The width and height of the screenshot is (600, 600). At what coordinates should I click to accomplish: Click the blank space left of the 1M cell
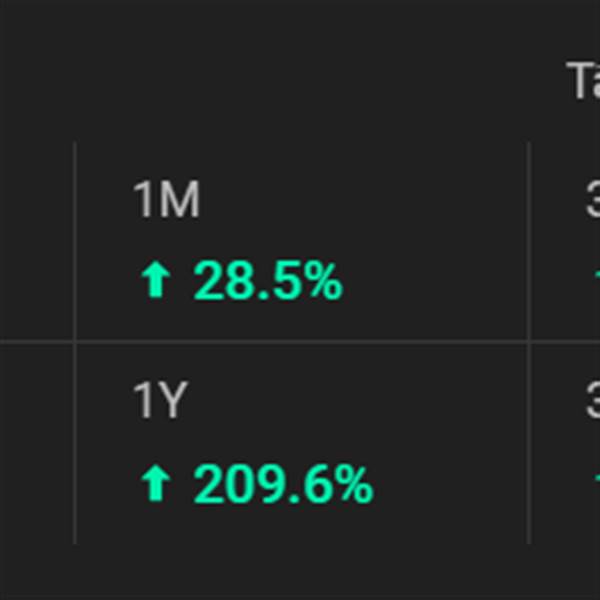click(36, 242)
